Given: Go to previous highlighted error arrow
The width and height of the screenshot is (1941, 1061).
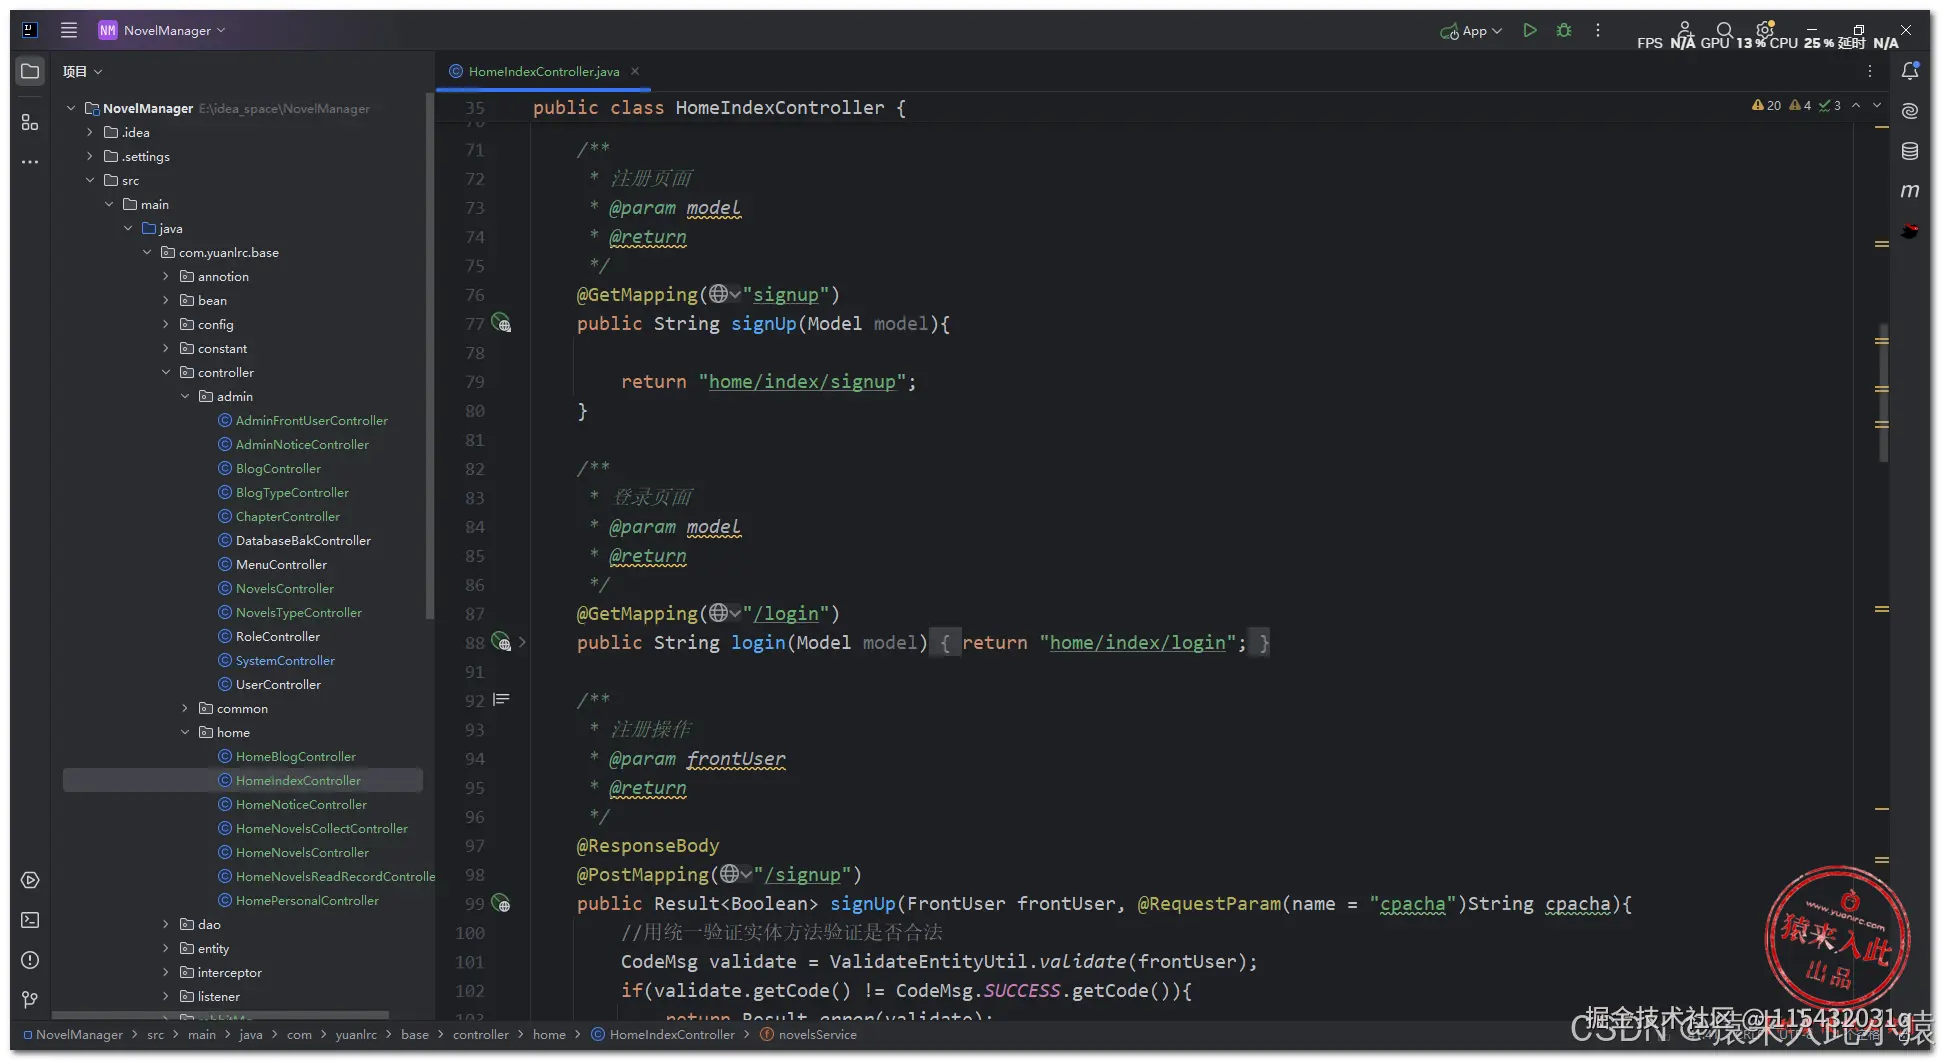Looking at the screenshot, I should [x=1856, y=105].
